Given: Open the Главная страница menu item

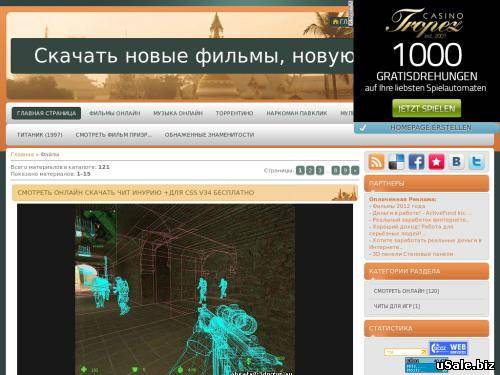Looking at the screenshot, I should (46, 113).
